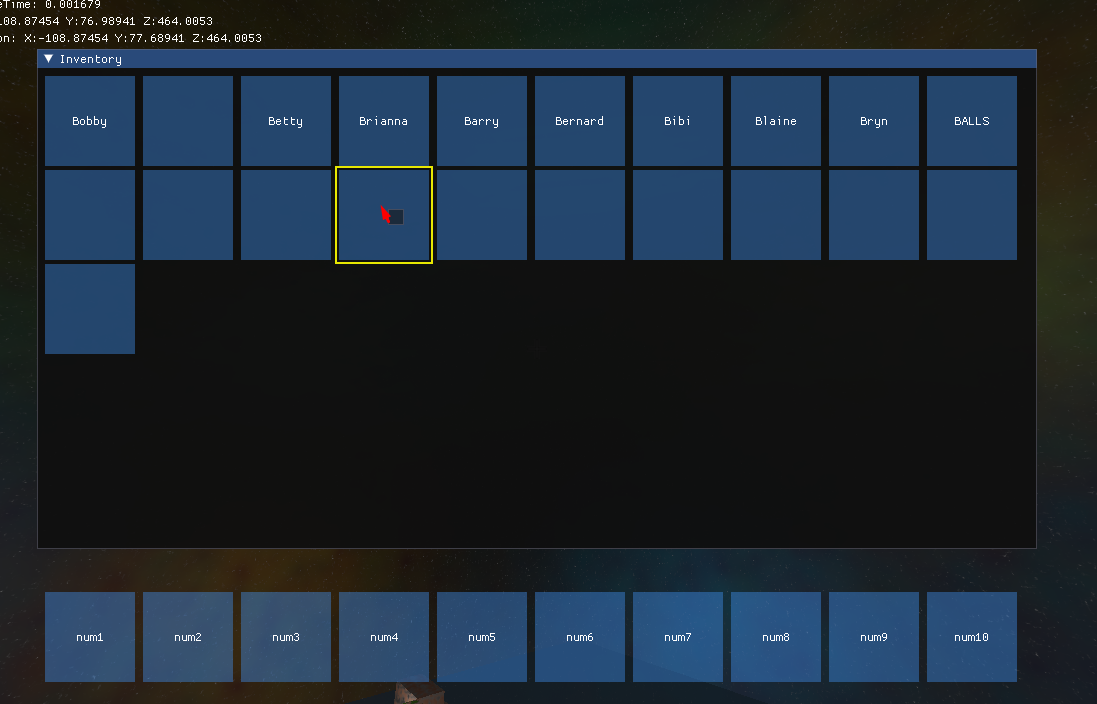Collapse the Inventory panel
The height and width of the screenshot is (704, 1097).
[x=47, y=58]
